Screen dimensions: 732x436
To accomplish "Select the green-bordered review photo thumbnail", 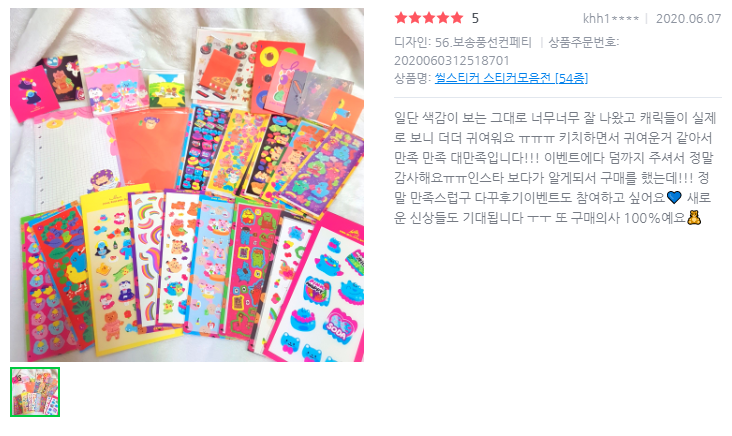I will (x=35, y=392).
